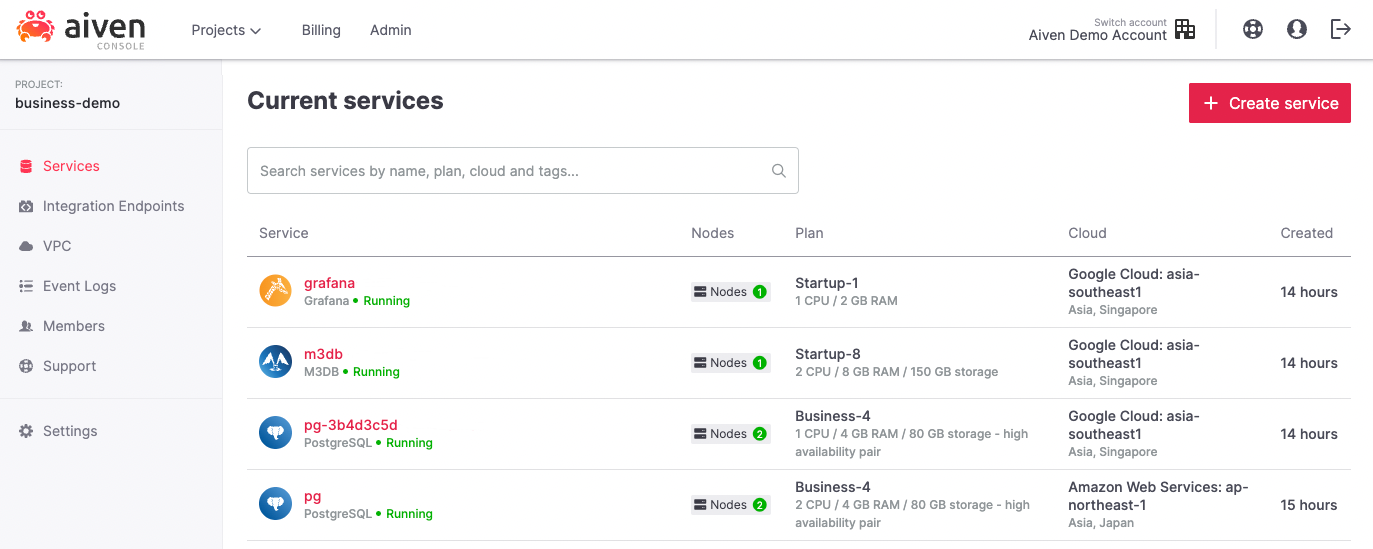Open Integration Endpoints in the sidebar

pyautogui.click(x=113, y=206)
